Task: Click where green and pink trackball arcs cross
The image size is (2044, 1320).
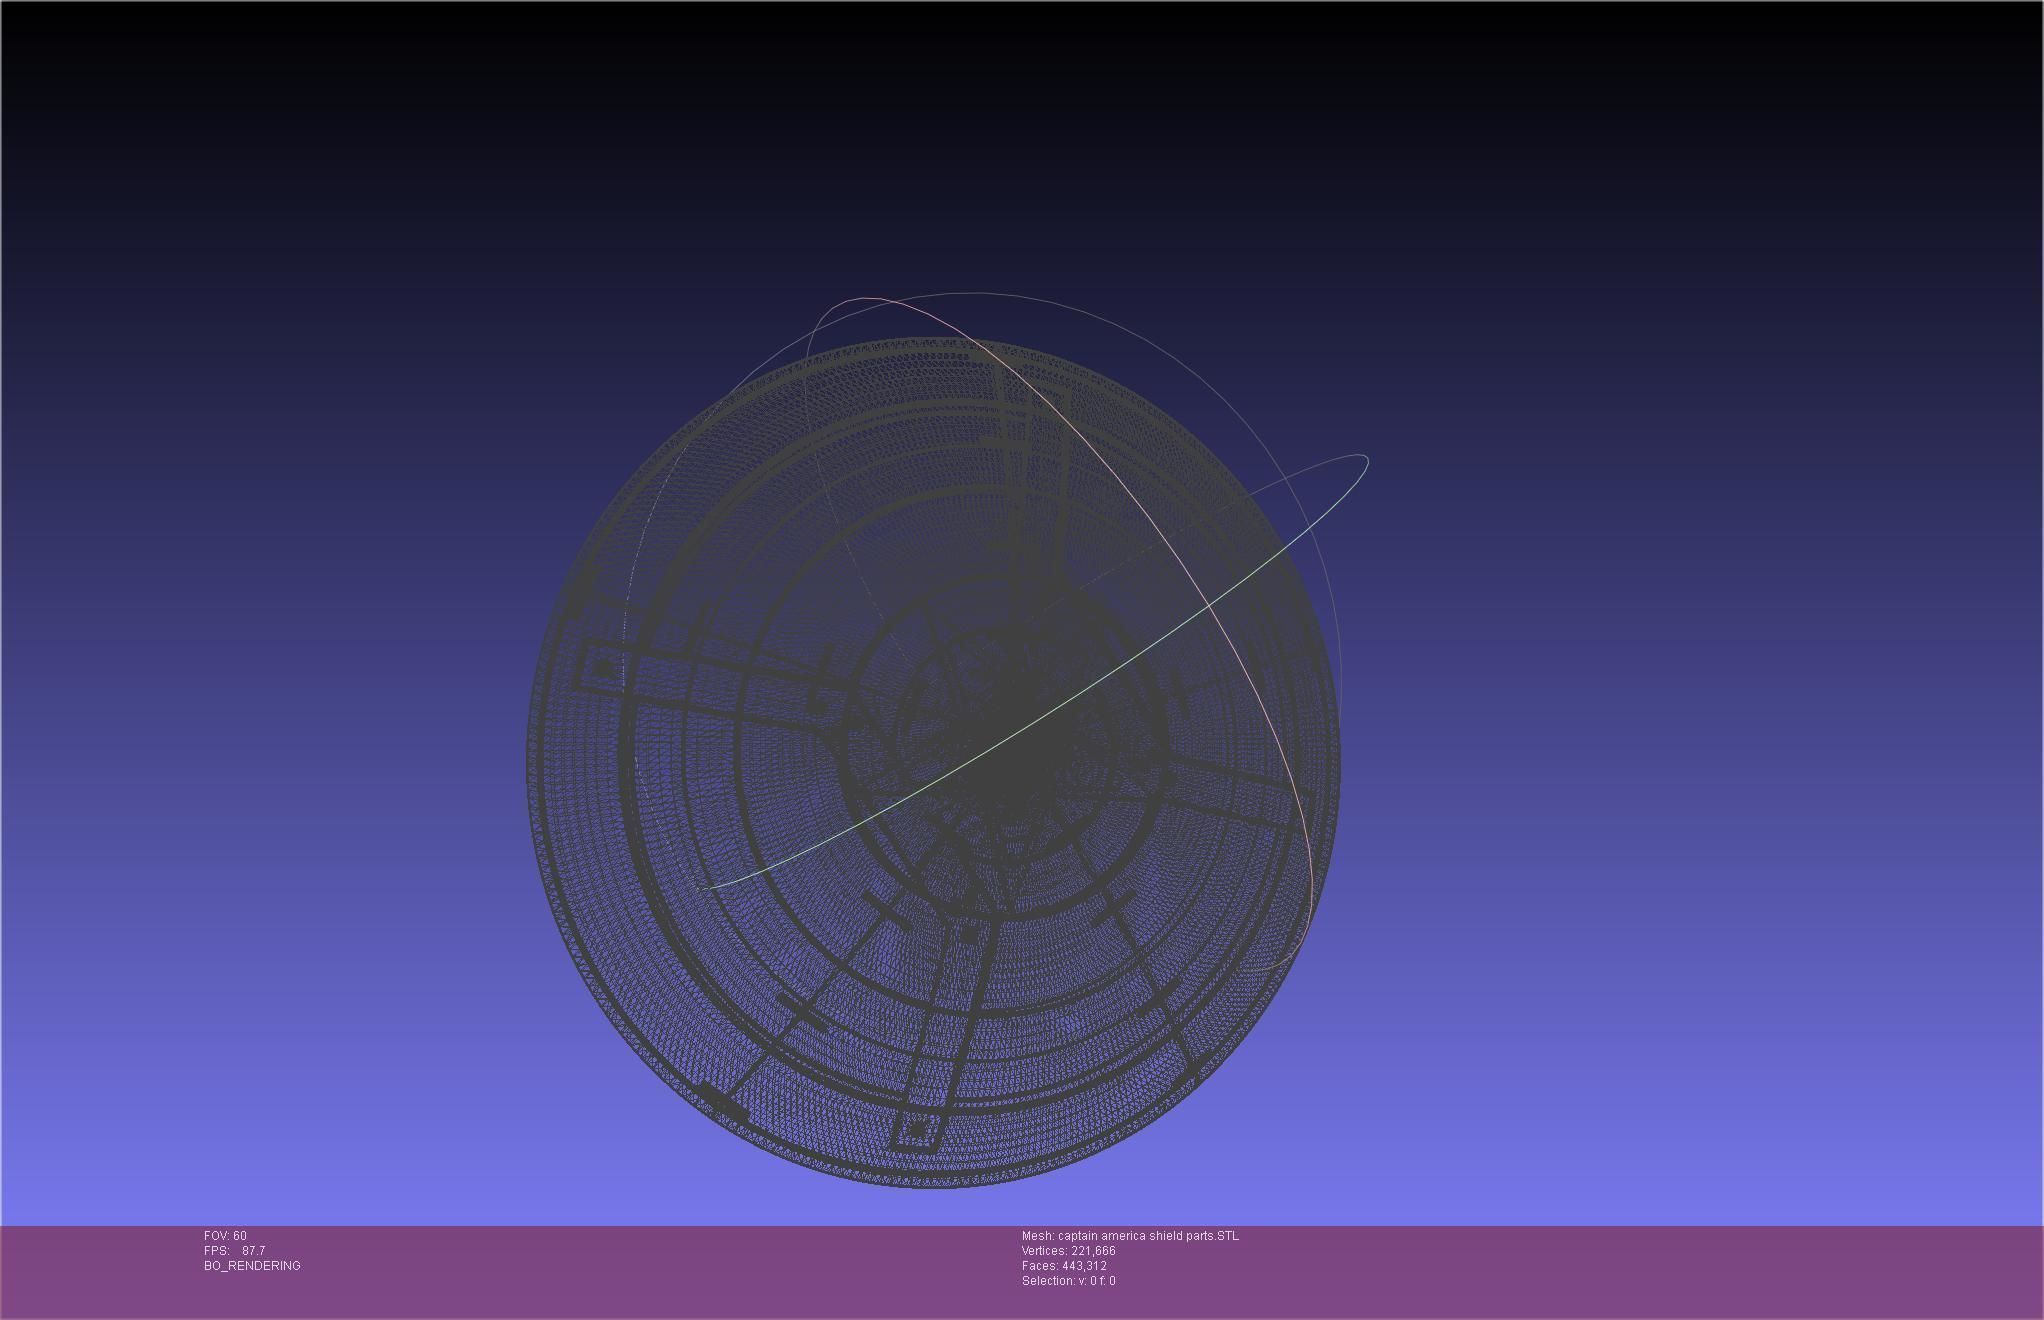Action: tap(1210, 606)
